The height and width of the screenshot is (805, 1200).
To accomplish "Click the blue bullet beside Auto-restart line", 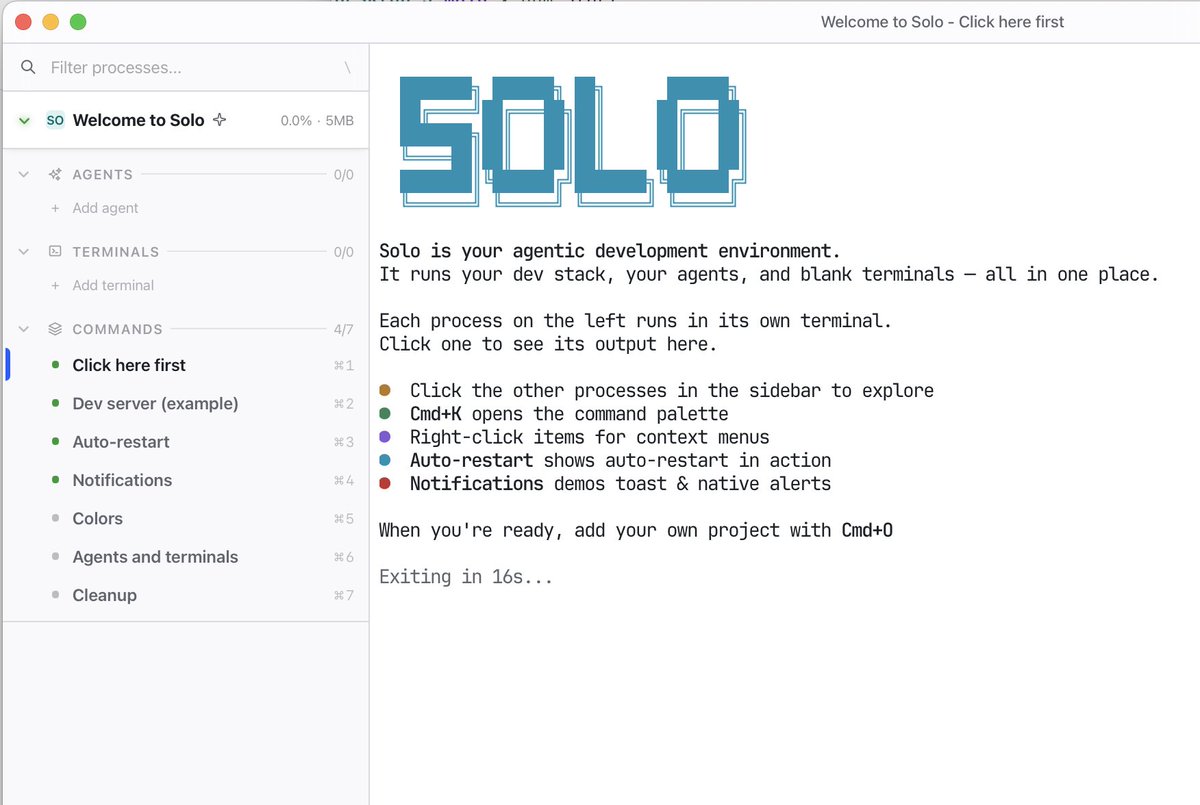I will point(385,460).
